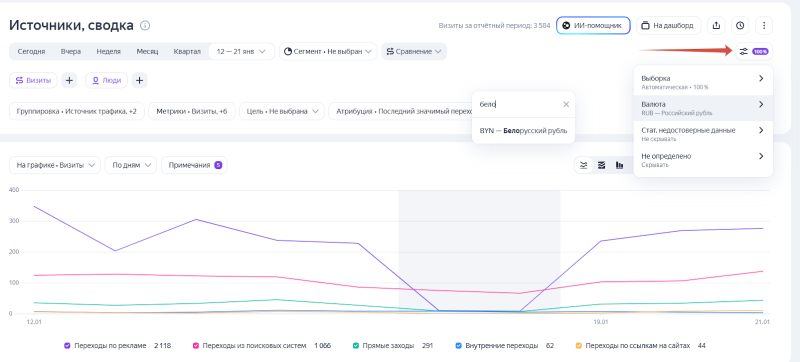
Task: Clear the currency search with X icon
Action: (566, 105)
